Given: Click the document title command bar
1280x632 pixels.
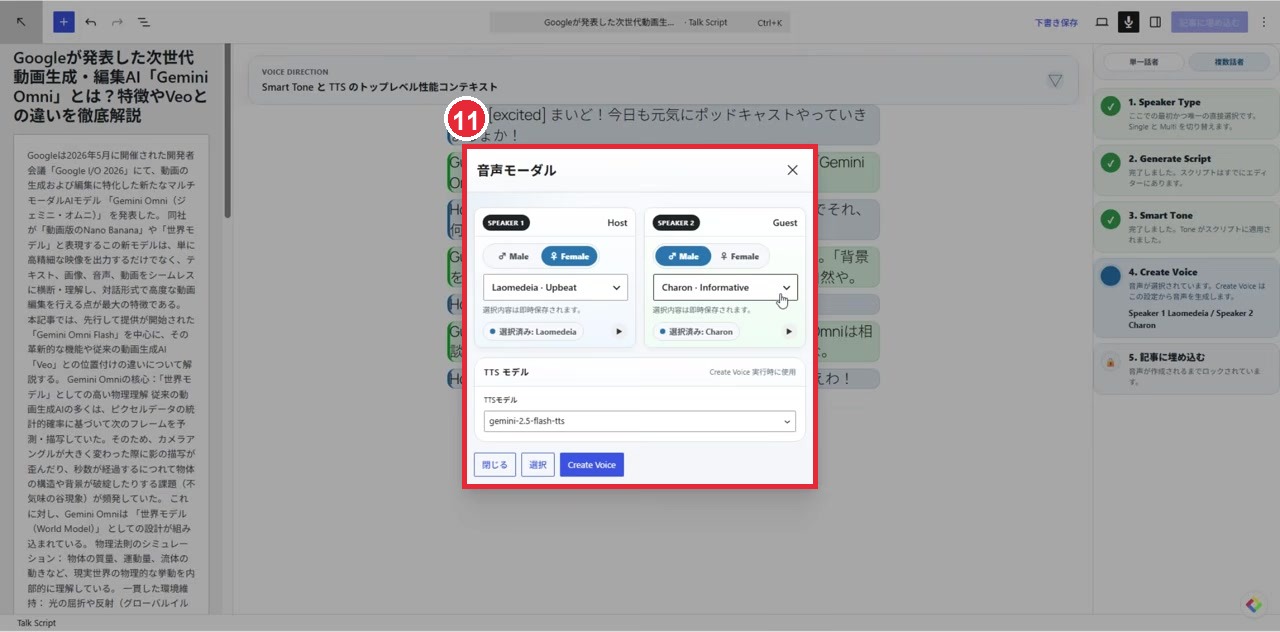Looking at the screenshot, I should click(x=639, y=22).
